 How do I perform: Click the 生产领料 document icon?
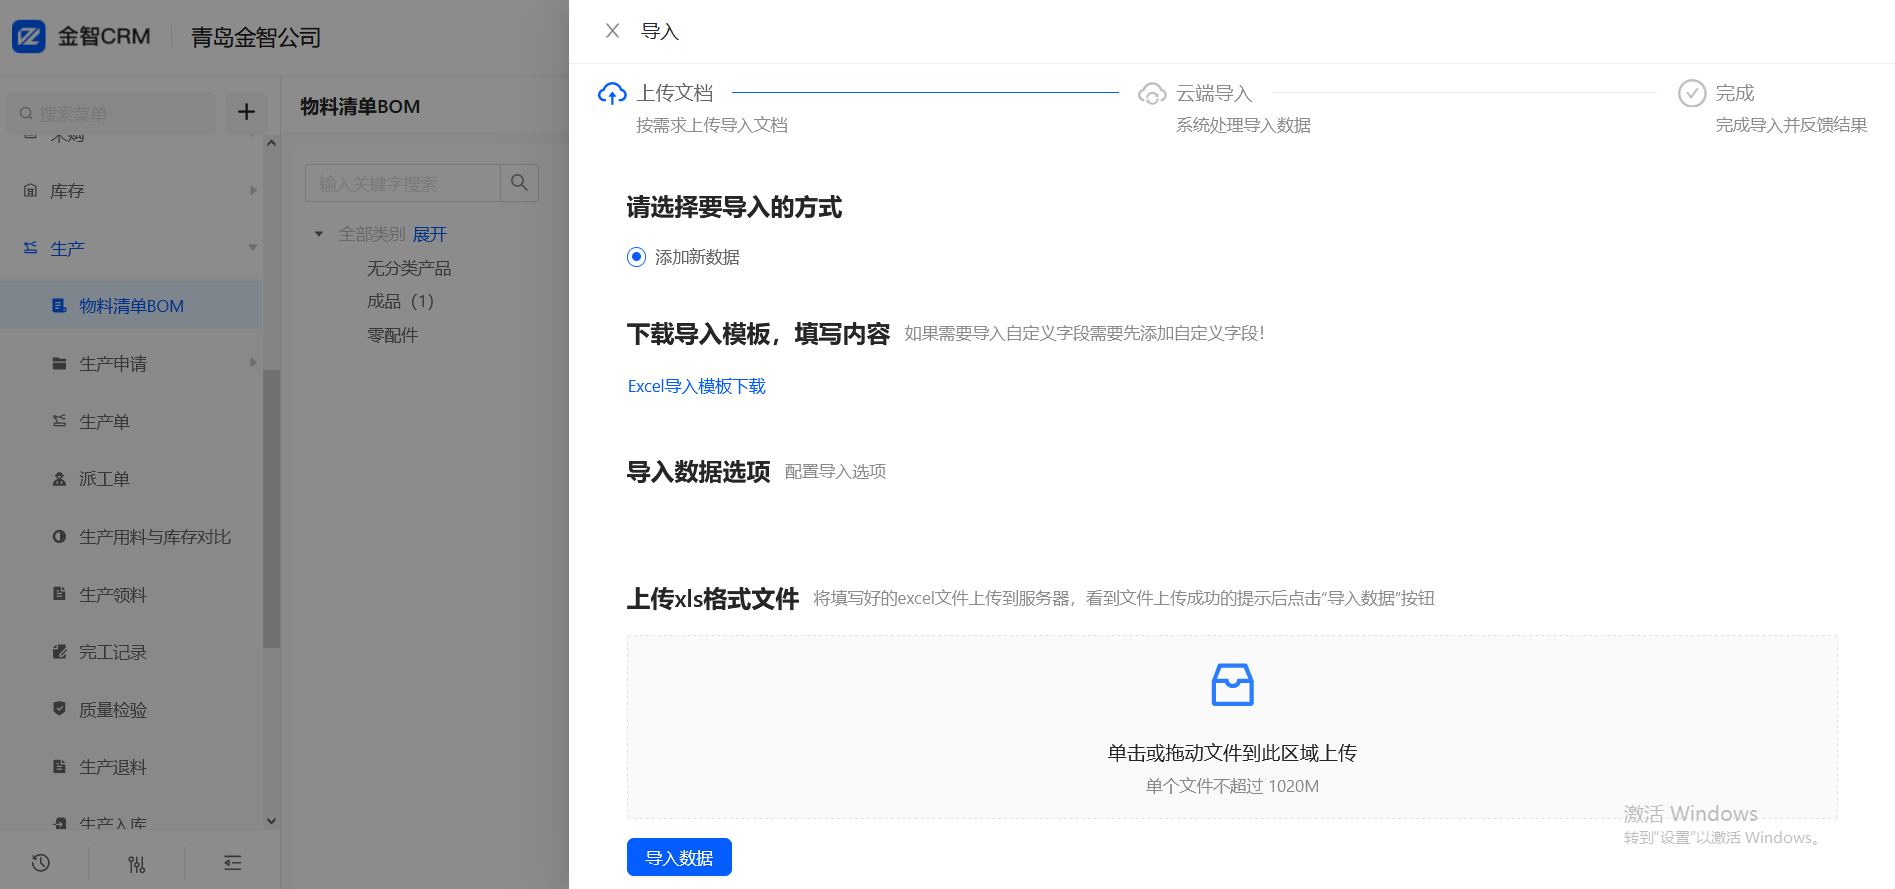pyautogui.click(x=59, y=594)
